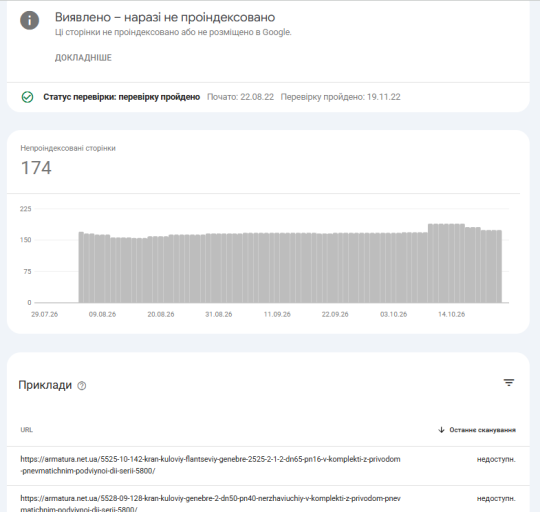The width and height of the screenshot is (540, 512).
Task: Open the filter icon for examples table
Action: [x=509, y=383]
